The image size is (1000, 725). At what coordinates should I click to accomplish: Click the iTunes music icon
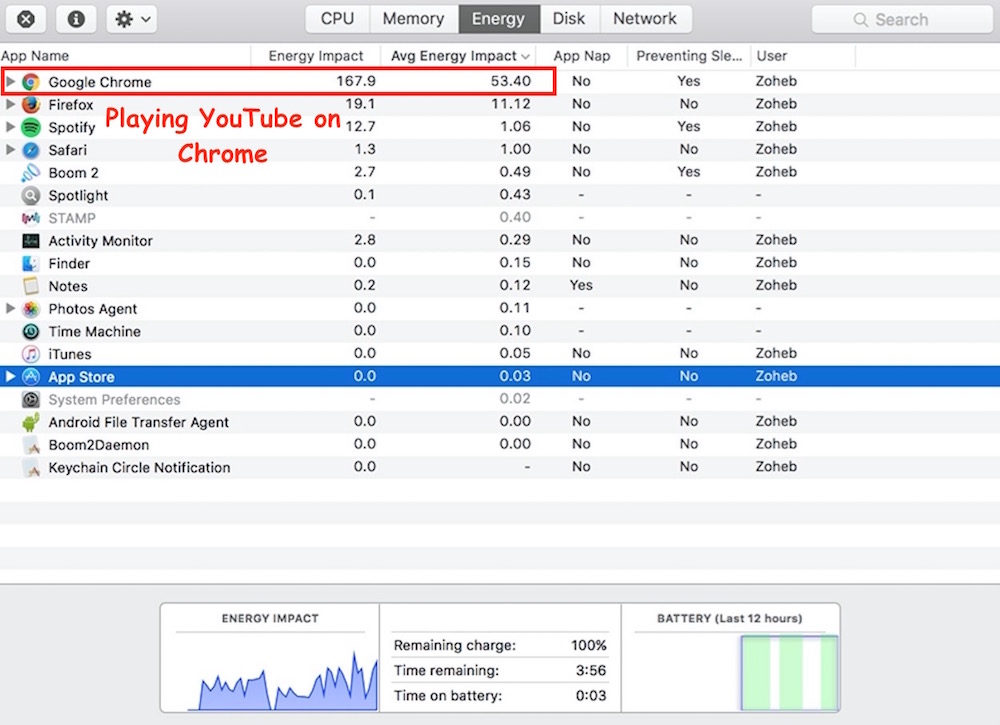pyautogui.click(x=31, y=354)
